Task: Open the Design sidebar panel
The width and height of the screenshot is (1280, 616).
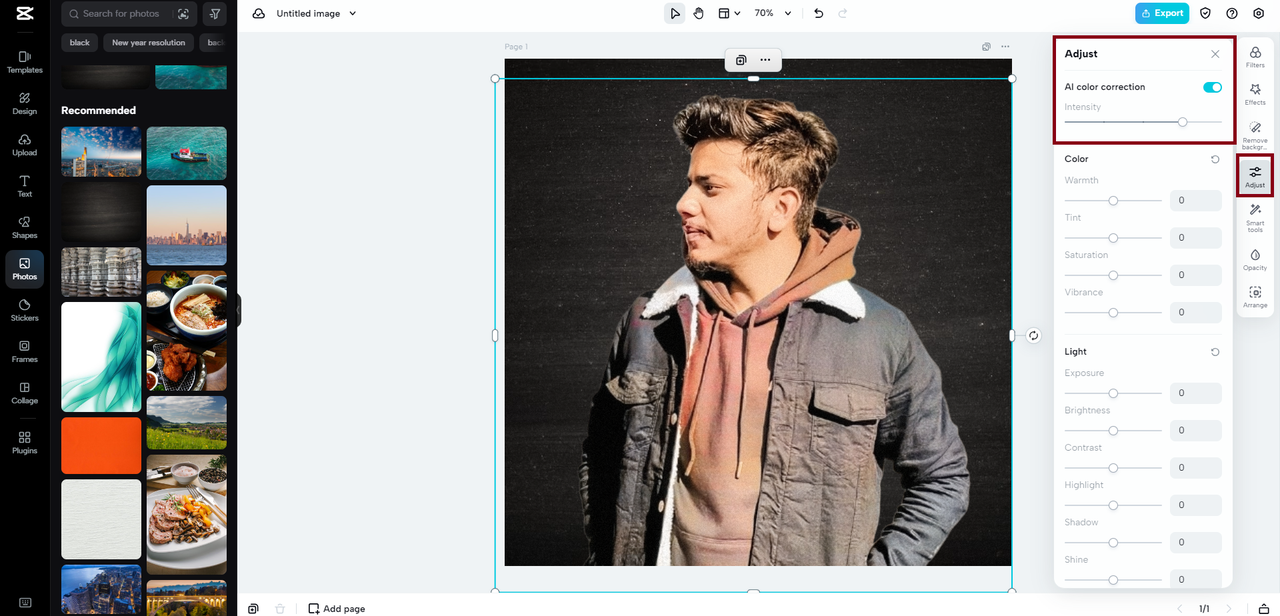Action: 25,104
